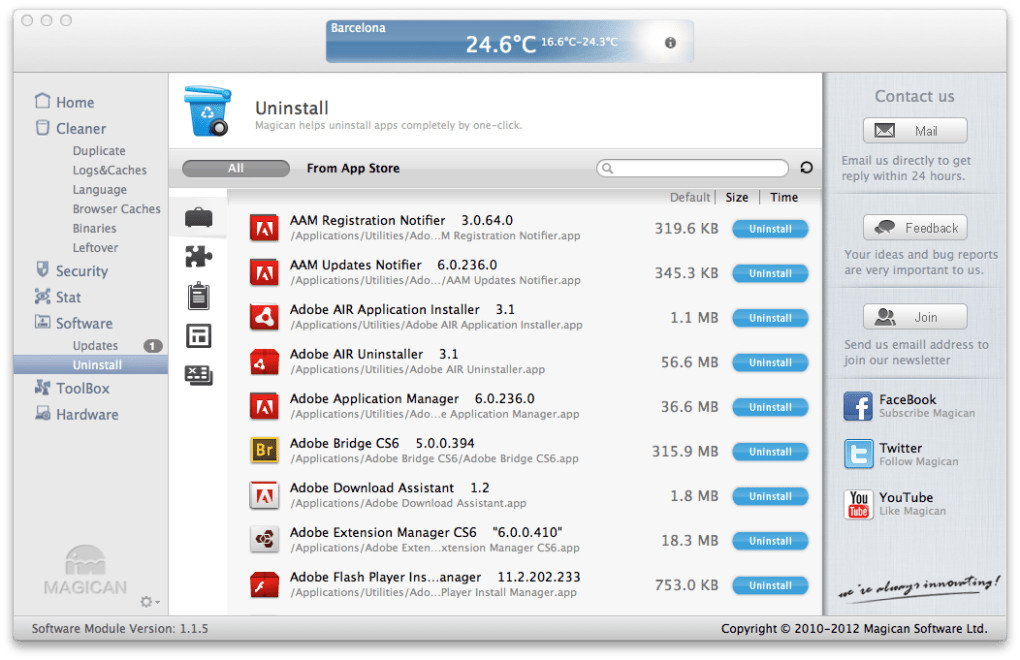This screenshot has width=1020, height=660.
Task: Click AAM Updates Notifier app icon
Action: tap(264, 272)
